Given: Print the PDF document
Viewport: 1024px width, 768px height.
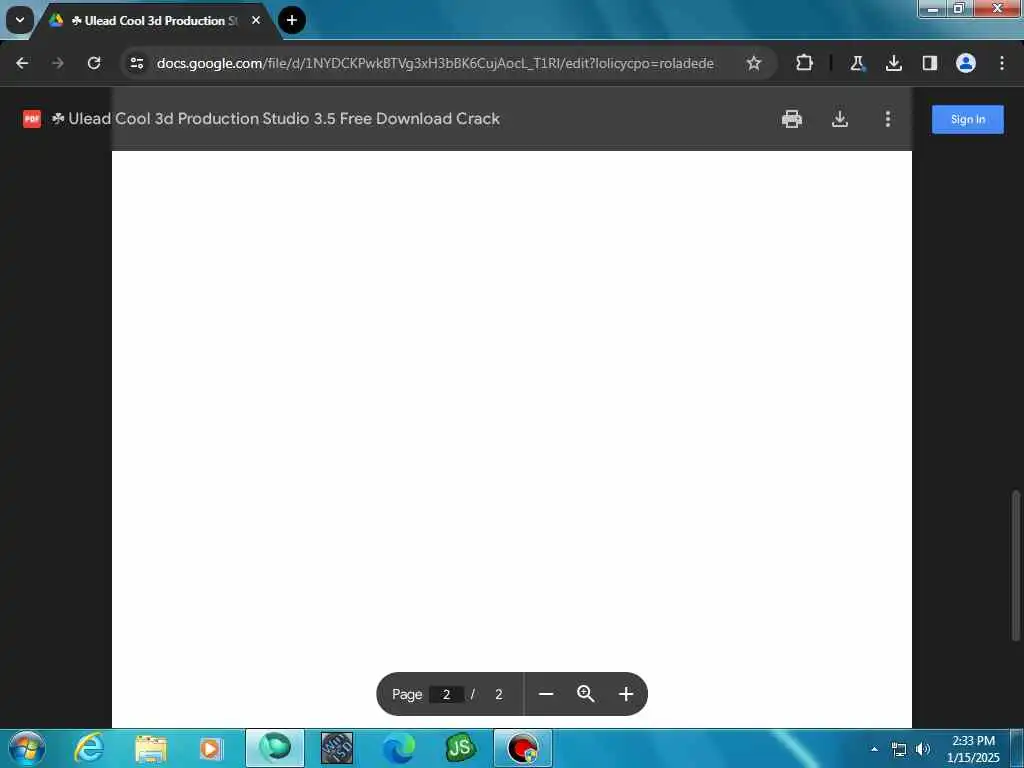Looking at the screenshot, I should [792, 119].
